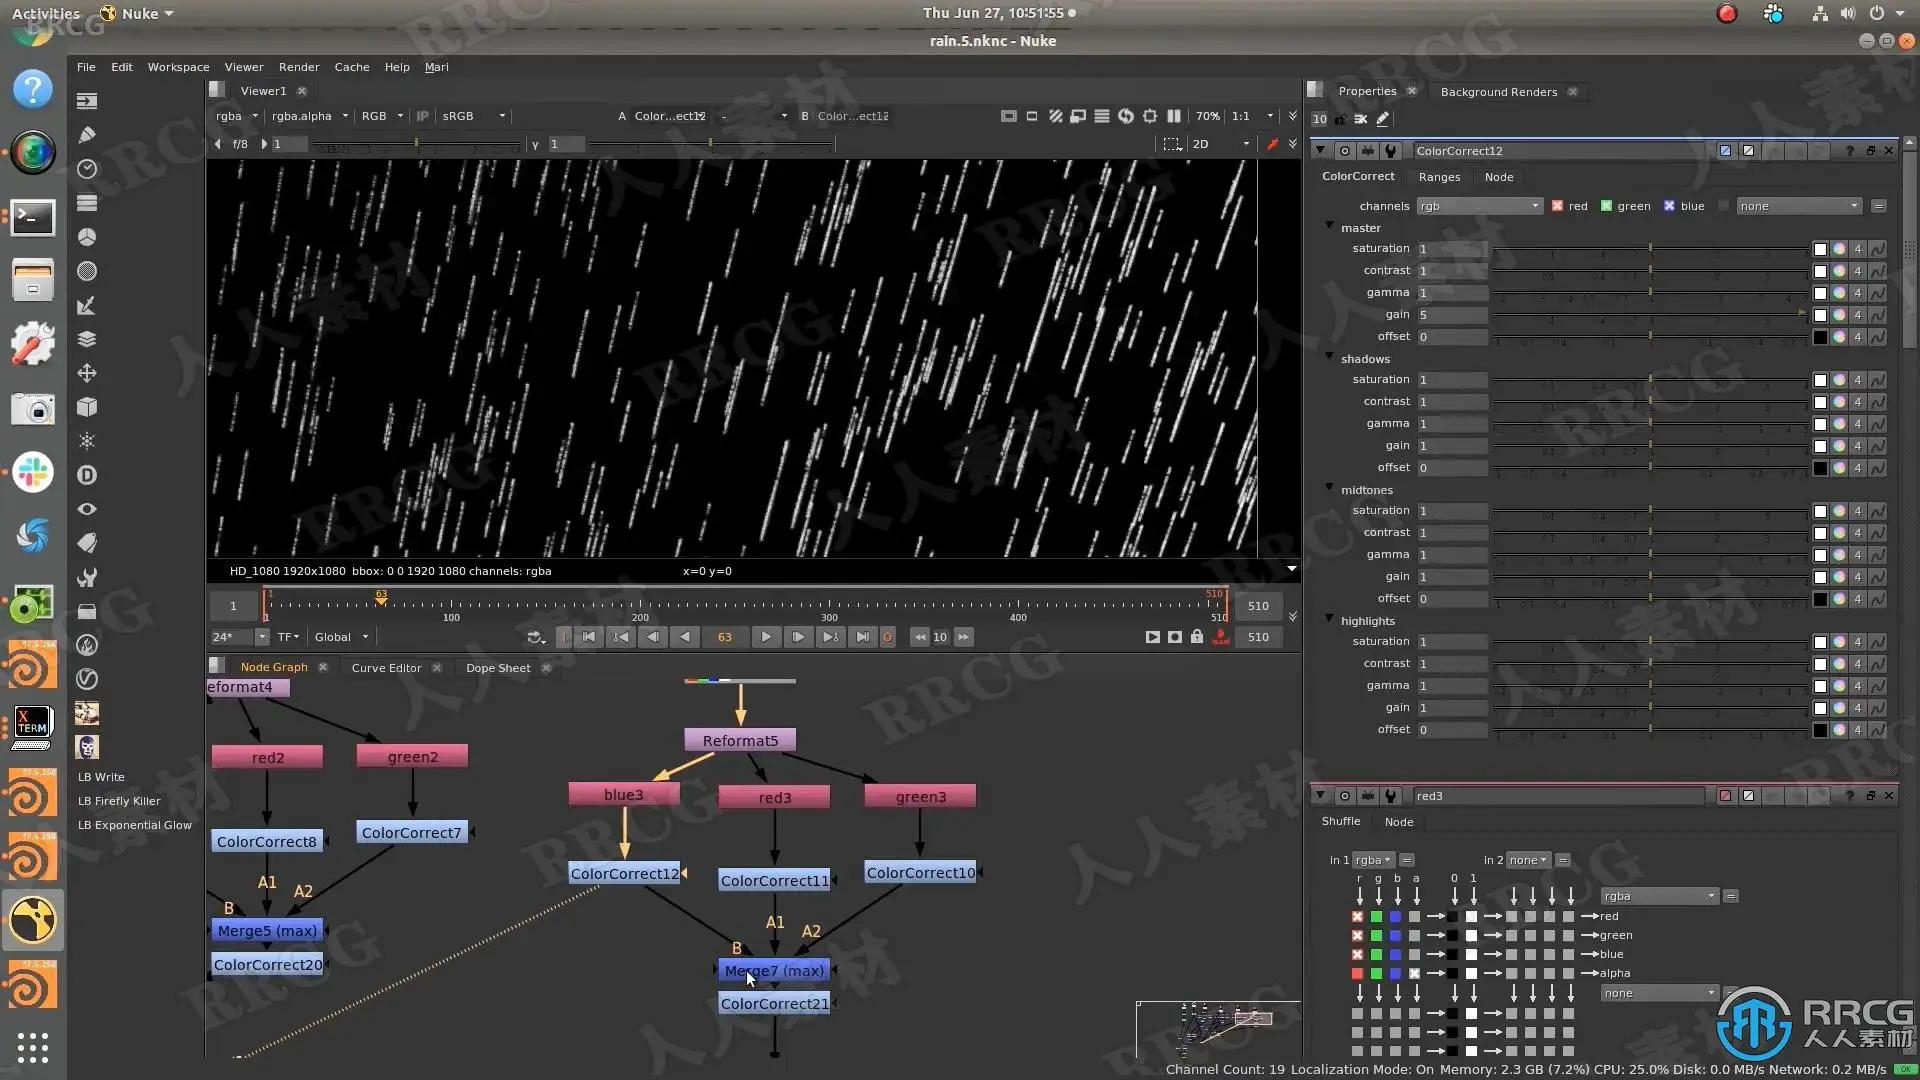Toggle the green channel checkbox
This screenshot has width=1920, height=1080.
pos(1606,206)
